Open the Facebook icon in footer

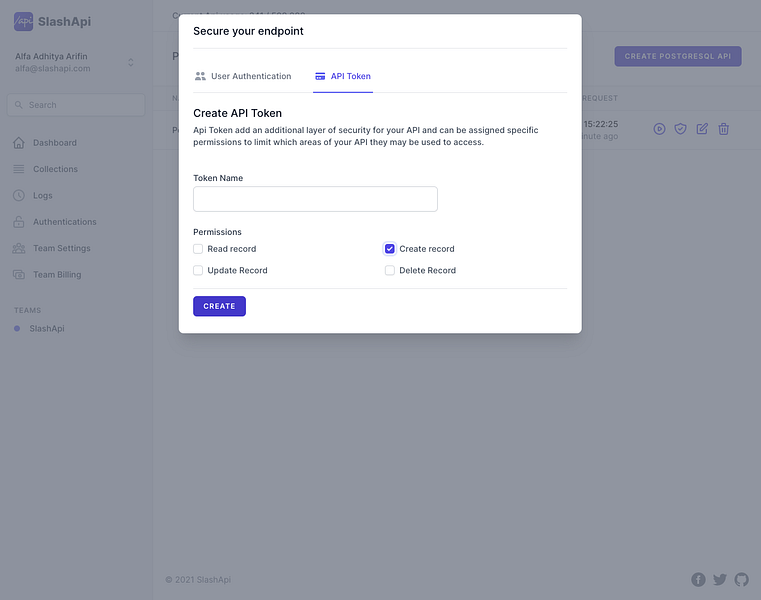click(x=698, y=580)
